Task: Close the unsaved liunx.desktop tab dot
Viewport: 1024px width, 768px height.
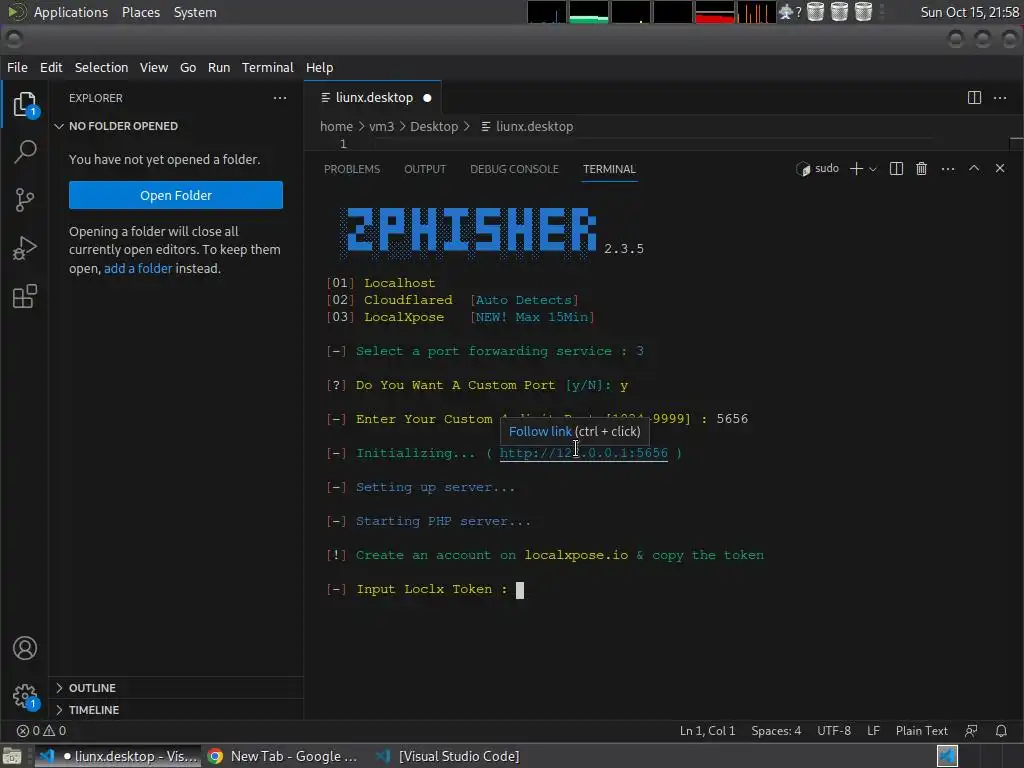Action: (x=427, y=98)
